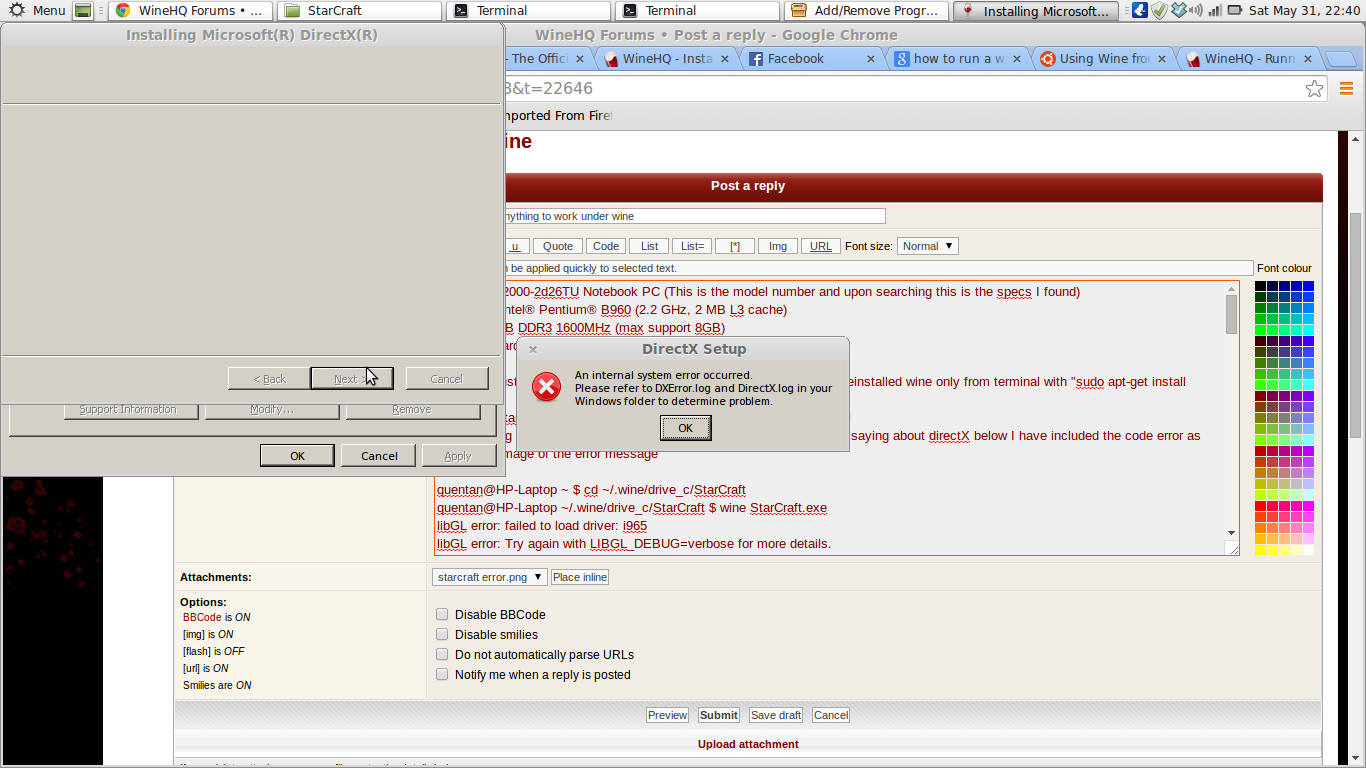
Task: Click the textarea resize grip corner
Action: (x=1234, y=549)
